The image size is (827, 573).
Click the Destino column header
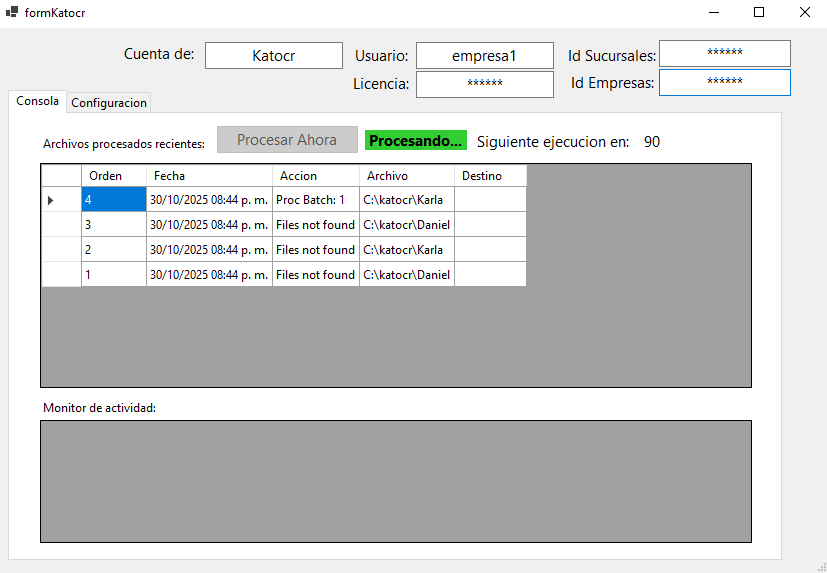pyautogui.click(x=490, y=176)
